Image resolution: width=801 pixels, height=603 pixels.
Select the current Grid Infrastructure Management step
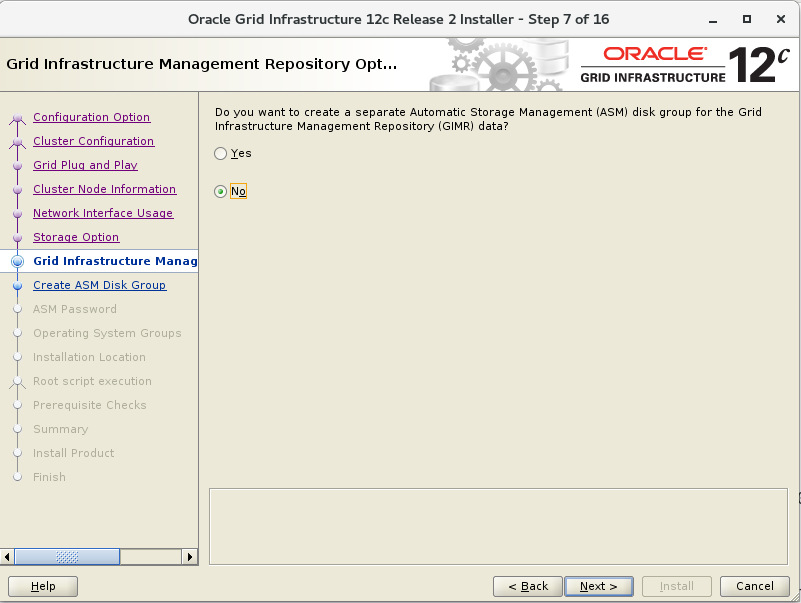[115, 261]
